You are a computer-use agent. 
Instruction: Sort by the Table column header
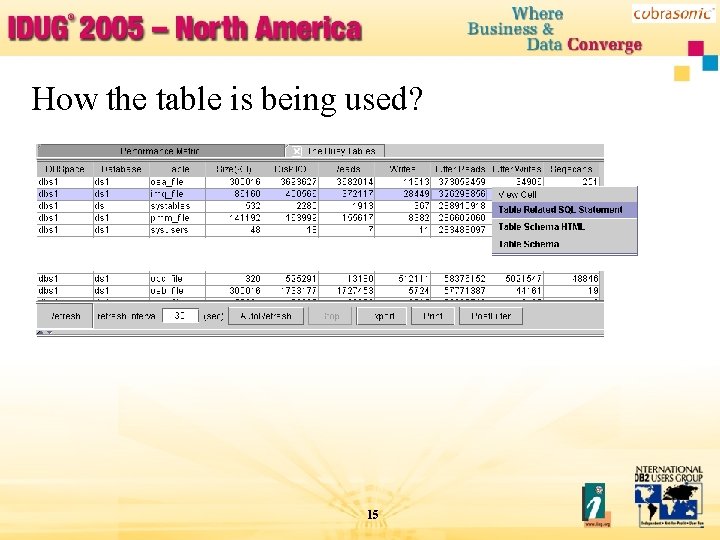(177, 169)
